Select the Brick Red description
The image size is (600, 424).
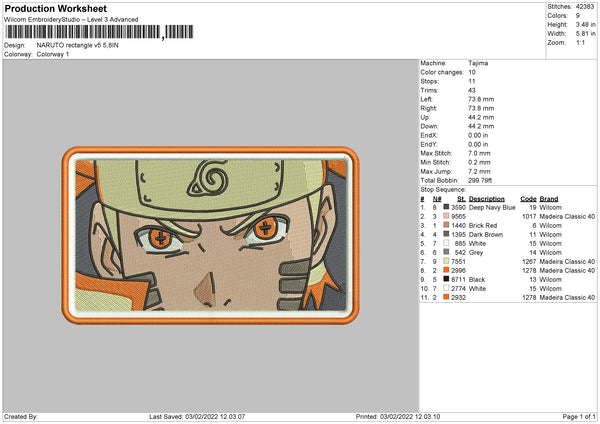[x=483, y=225]
